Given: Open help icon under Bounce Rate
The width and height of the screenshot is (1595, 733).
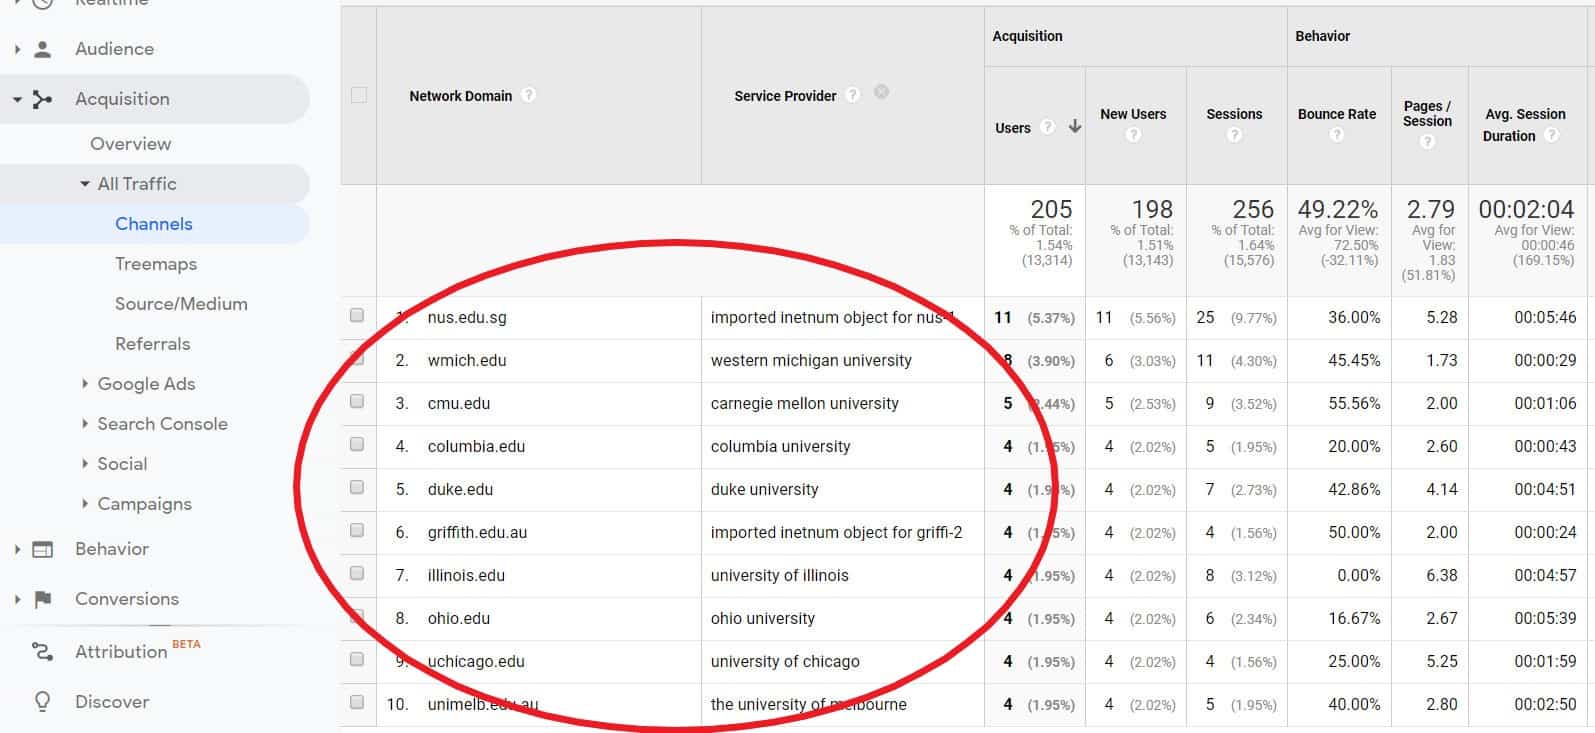Looking at the screenshot, I should (1336, 134).
